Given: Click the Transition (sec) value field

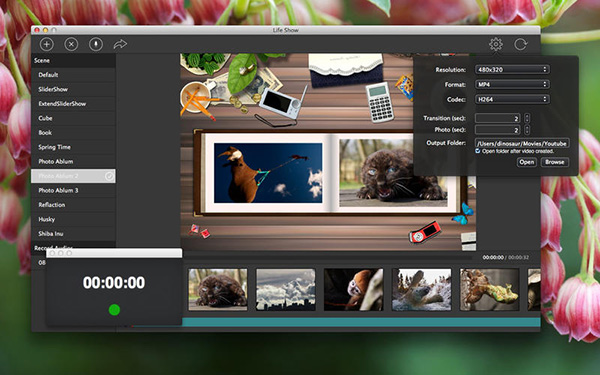Looking at the screenshot, I should point(497,118).
